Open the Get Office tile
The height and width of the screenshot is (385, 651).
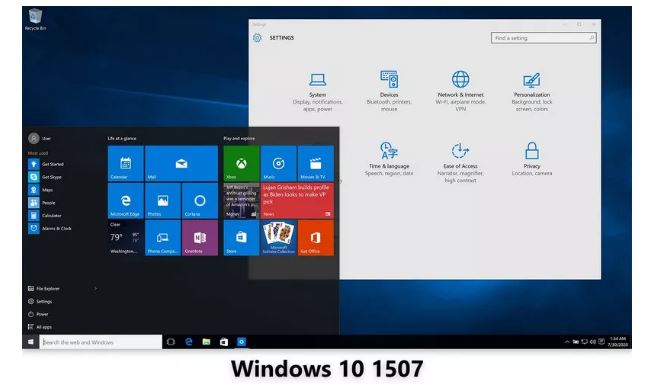click(316, 238)
